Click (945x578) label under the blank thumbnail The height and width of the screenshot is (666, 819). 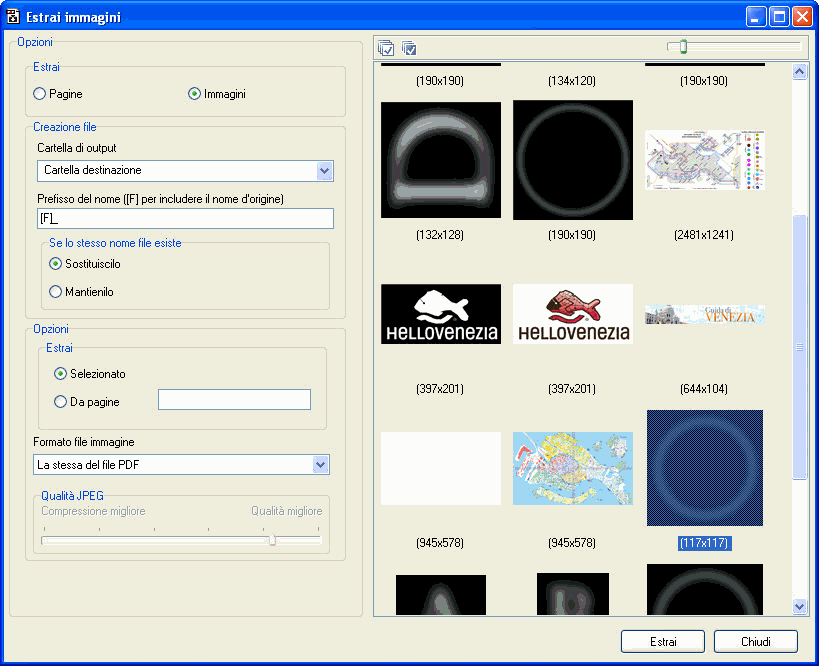[x=440, y=543]
